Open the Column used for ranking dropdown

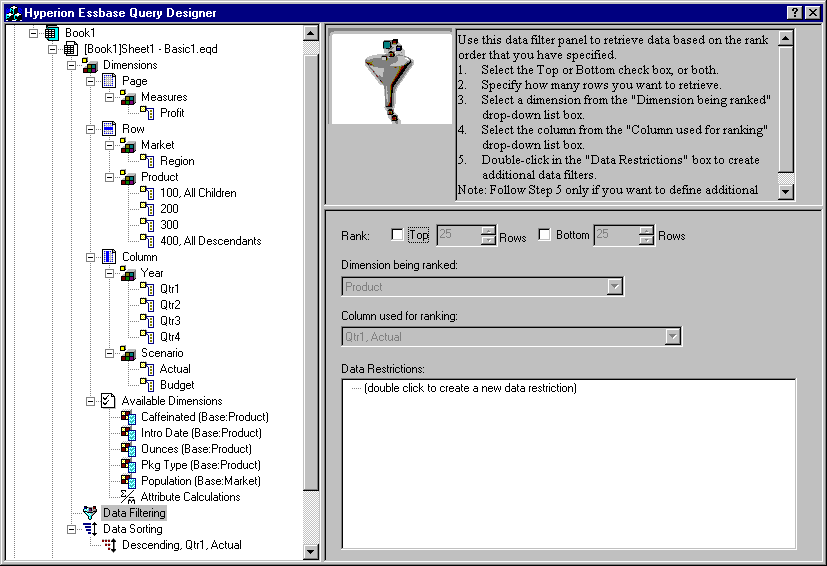tap(673, 337)
